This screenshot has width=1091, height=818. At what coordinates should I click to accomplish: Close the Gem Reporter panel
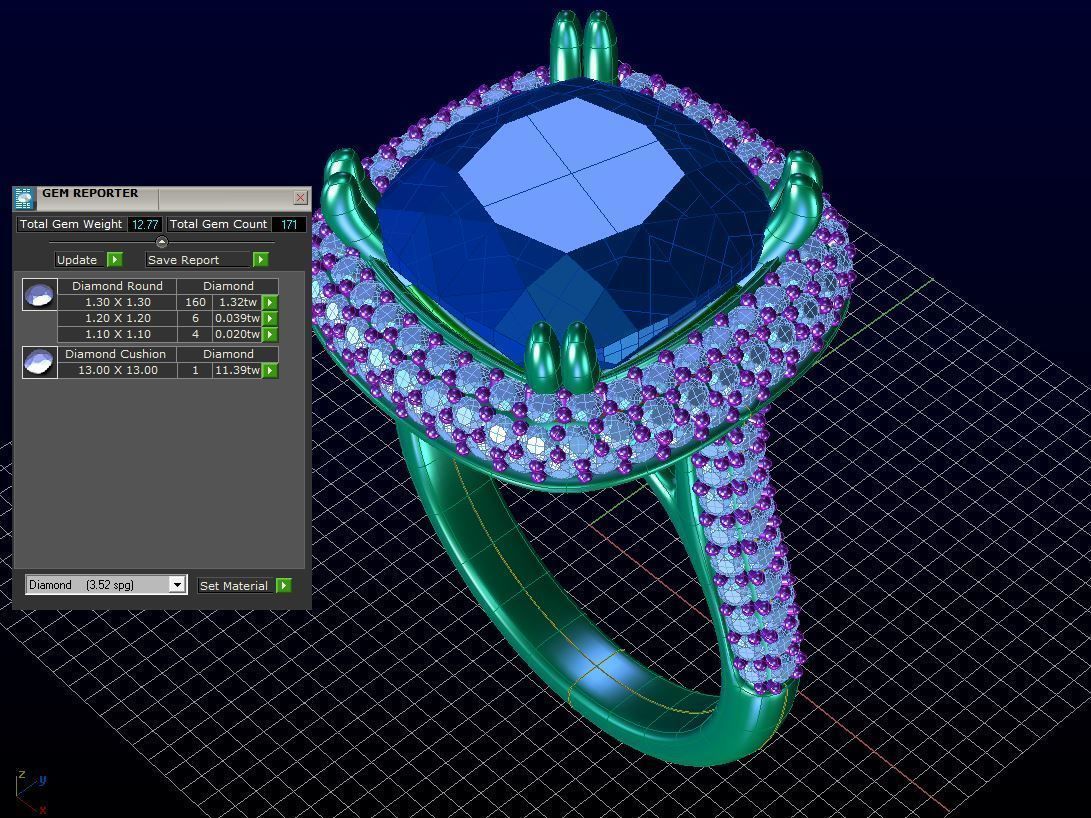tap(301, 198)
